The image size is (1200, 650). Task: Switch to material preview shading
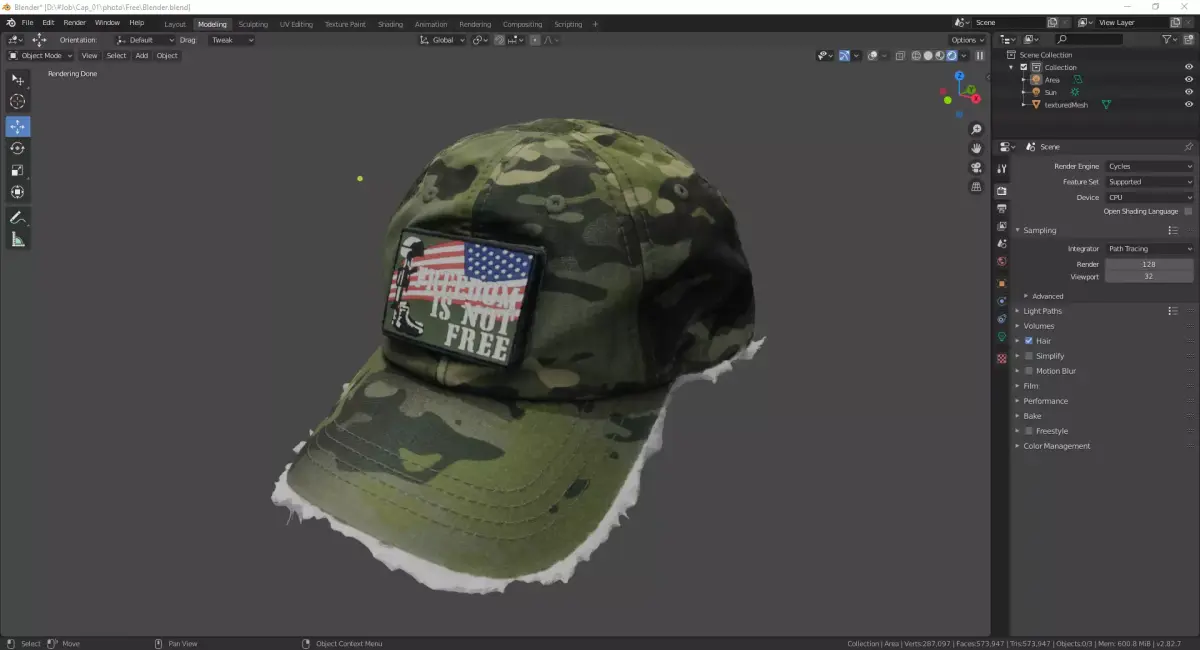pos(939,56)
